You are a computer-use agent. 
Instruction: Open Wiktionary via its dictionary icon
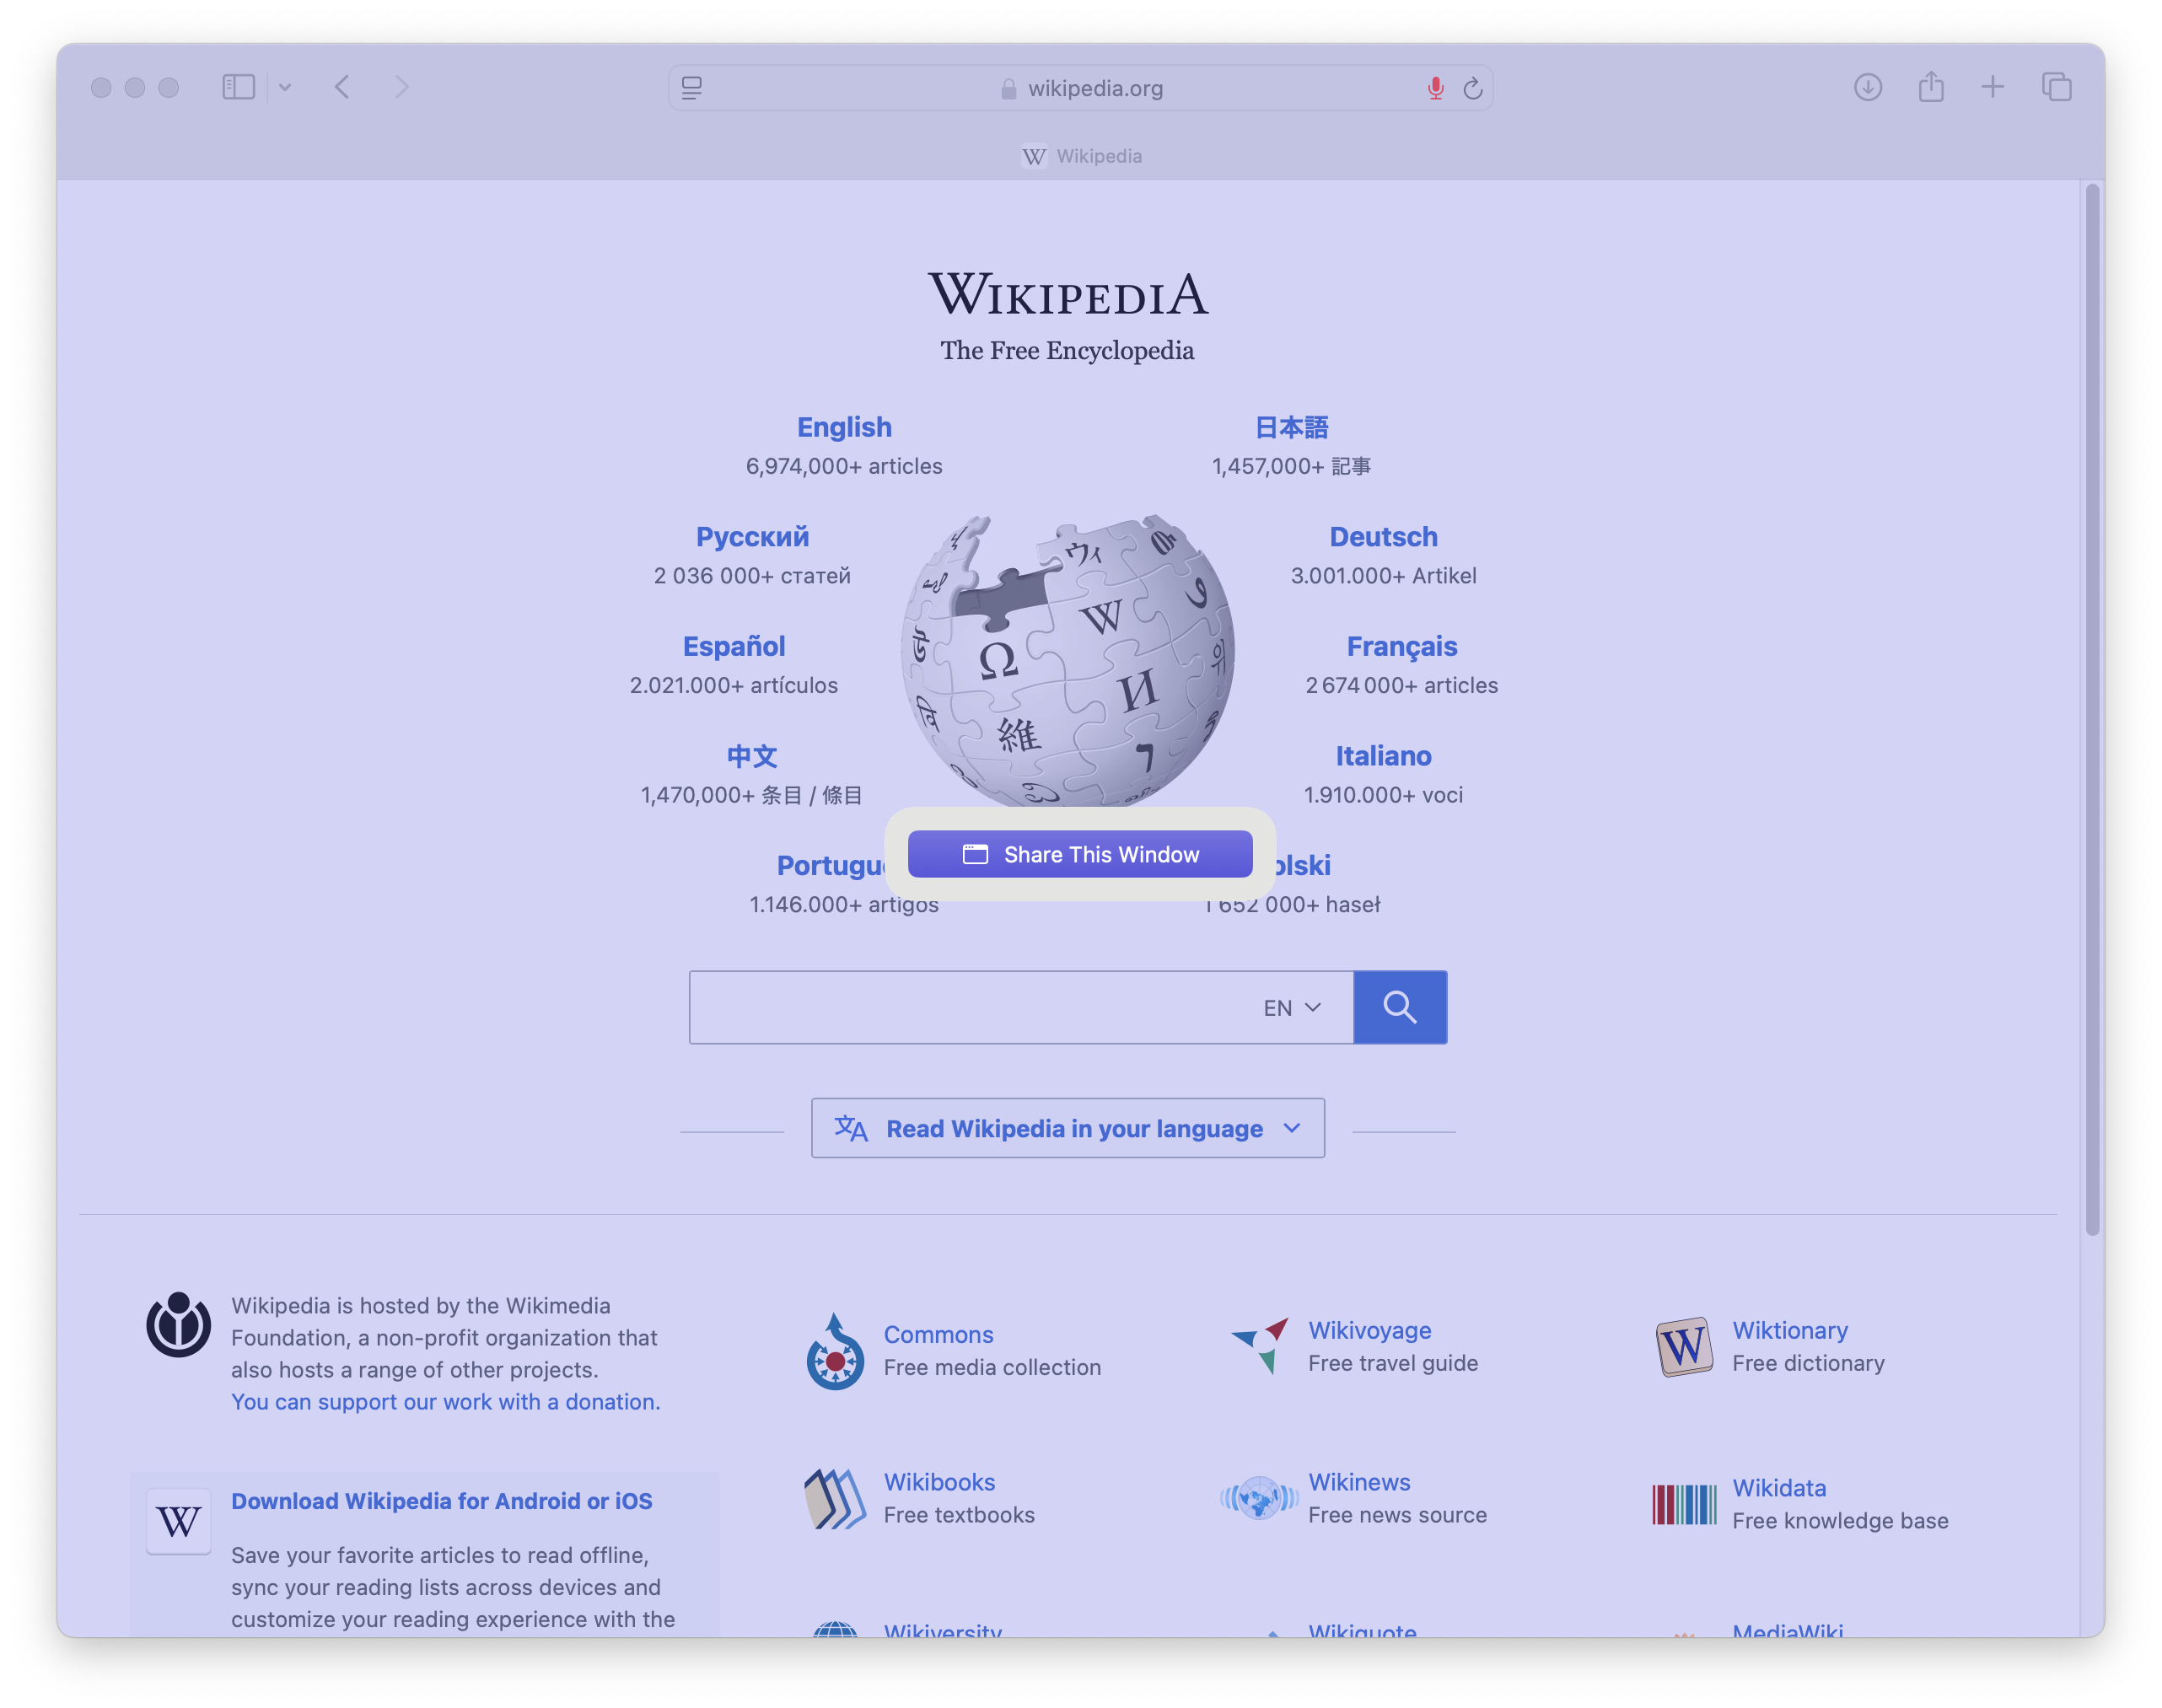[1683, 1348]
